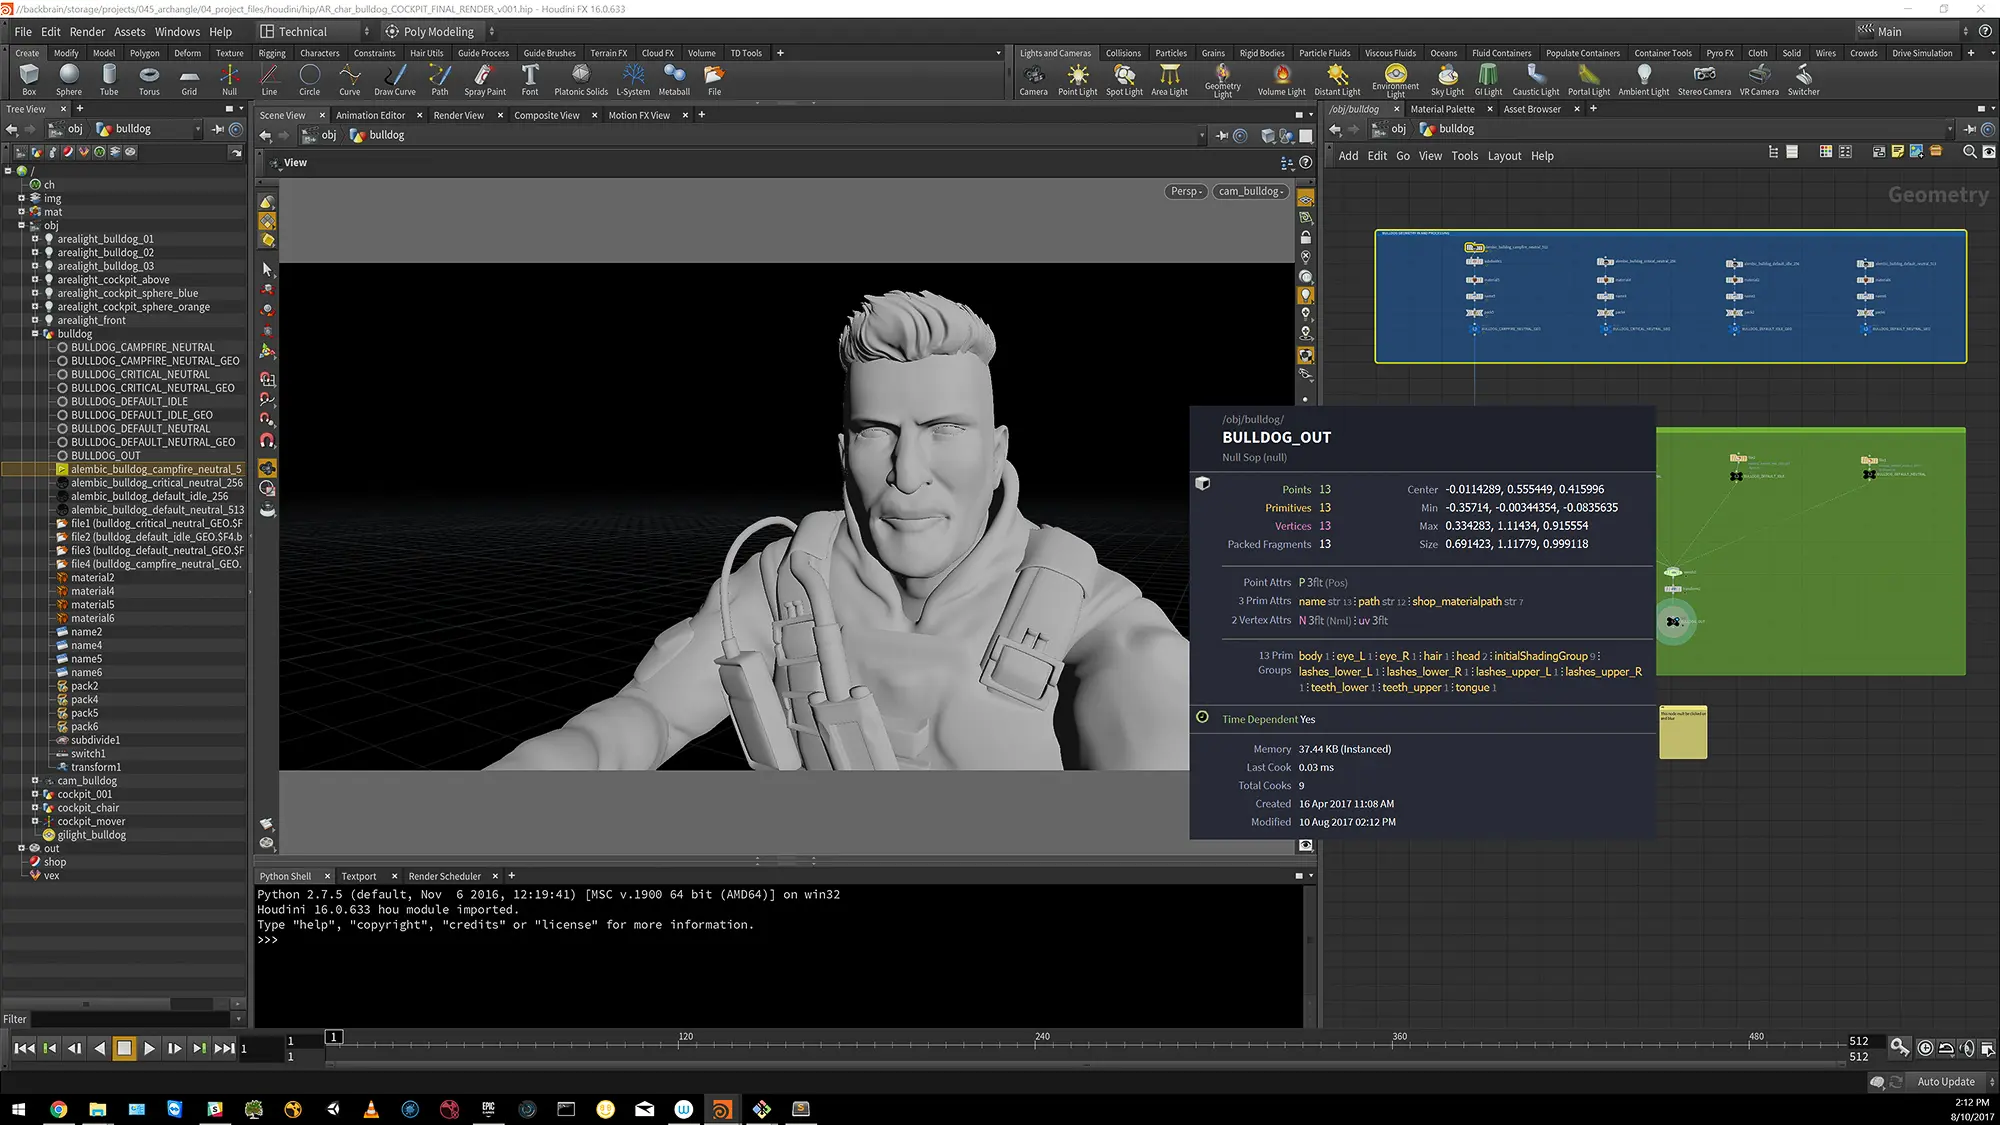The height and width of the screenshot is (1125, 2000).
Task: Add an Environment Light
Action: pyautogui.click(x=1396, y=81)
